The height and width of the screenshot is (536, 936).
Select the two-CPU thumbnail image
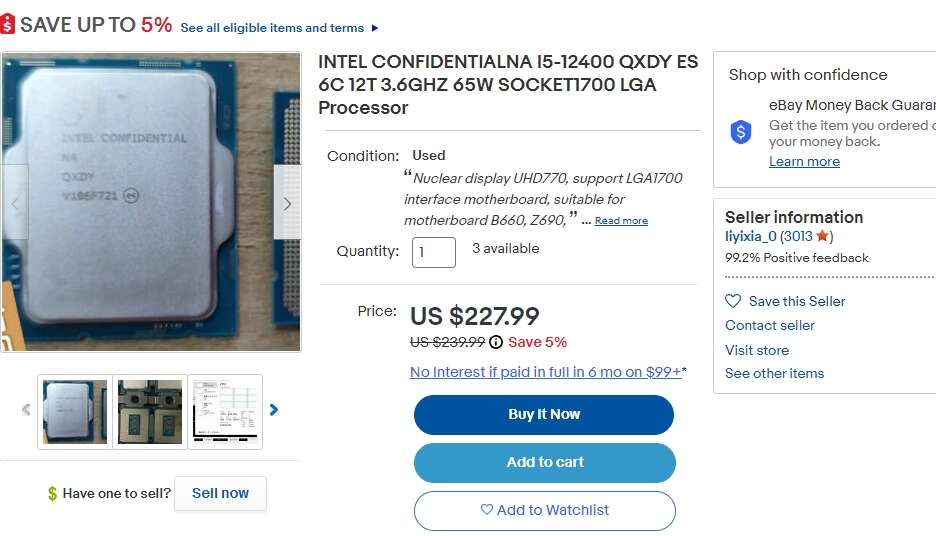[150, 411]
